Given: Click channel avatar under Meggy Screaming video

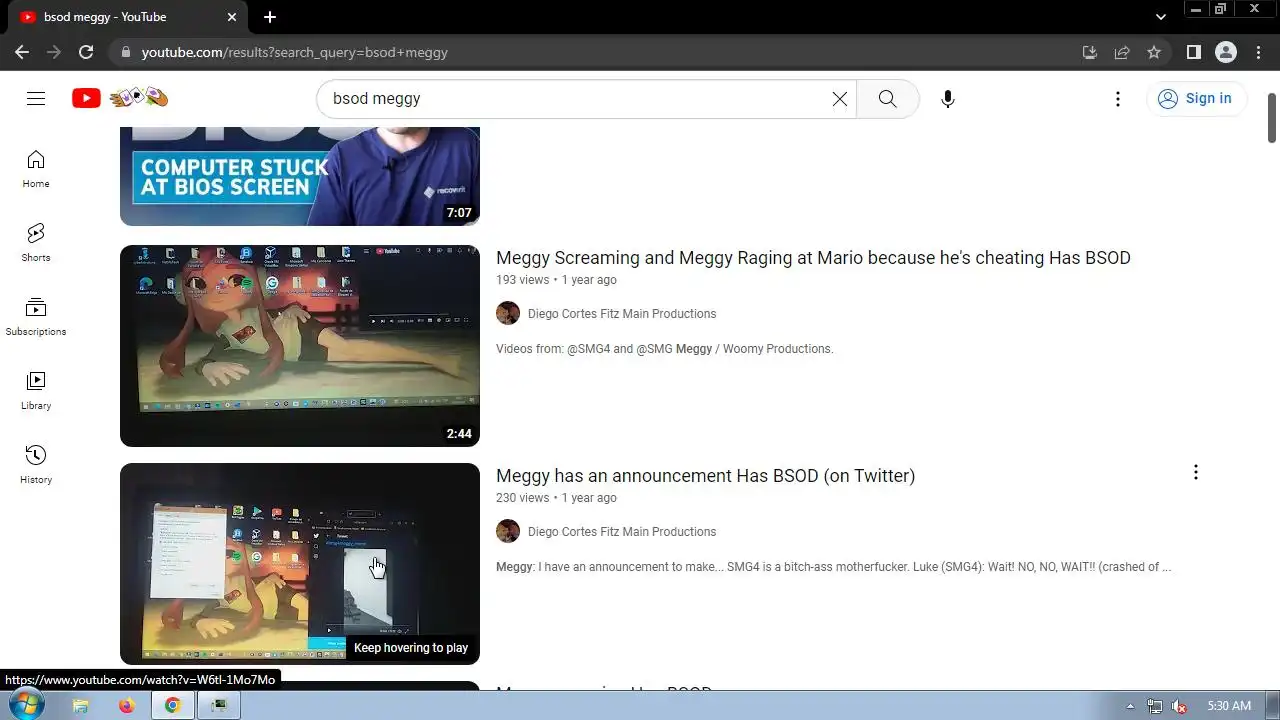Looking at the screenshot, I should click(x=508, y=313).
